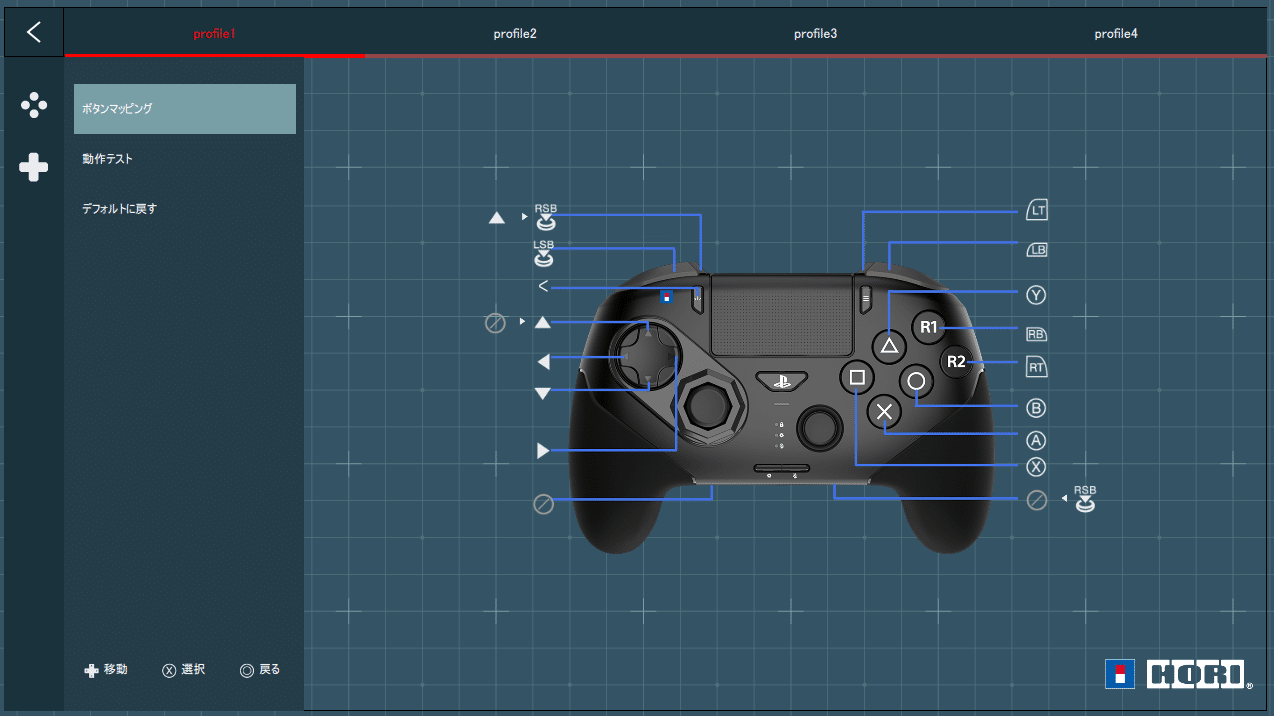
Task: Select the D-pad left arrow mapping label
Action: (543, 362)
